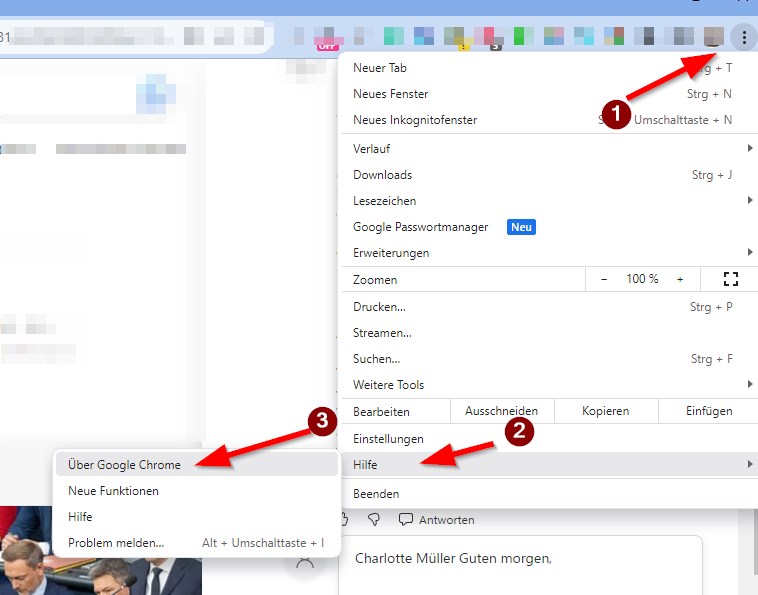758x595 pixels.
Task: Click the extension icon with OFF badge
Action: coord(327,38)
